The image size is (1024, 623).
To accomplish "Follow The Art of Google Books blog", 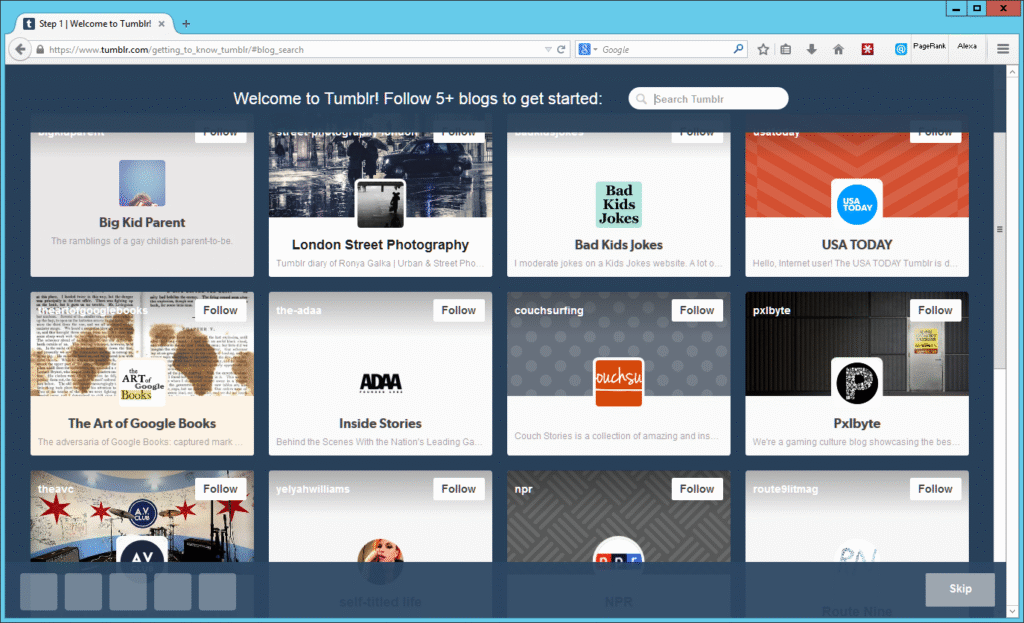I will coord(220,310).
